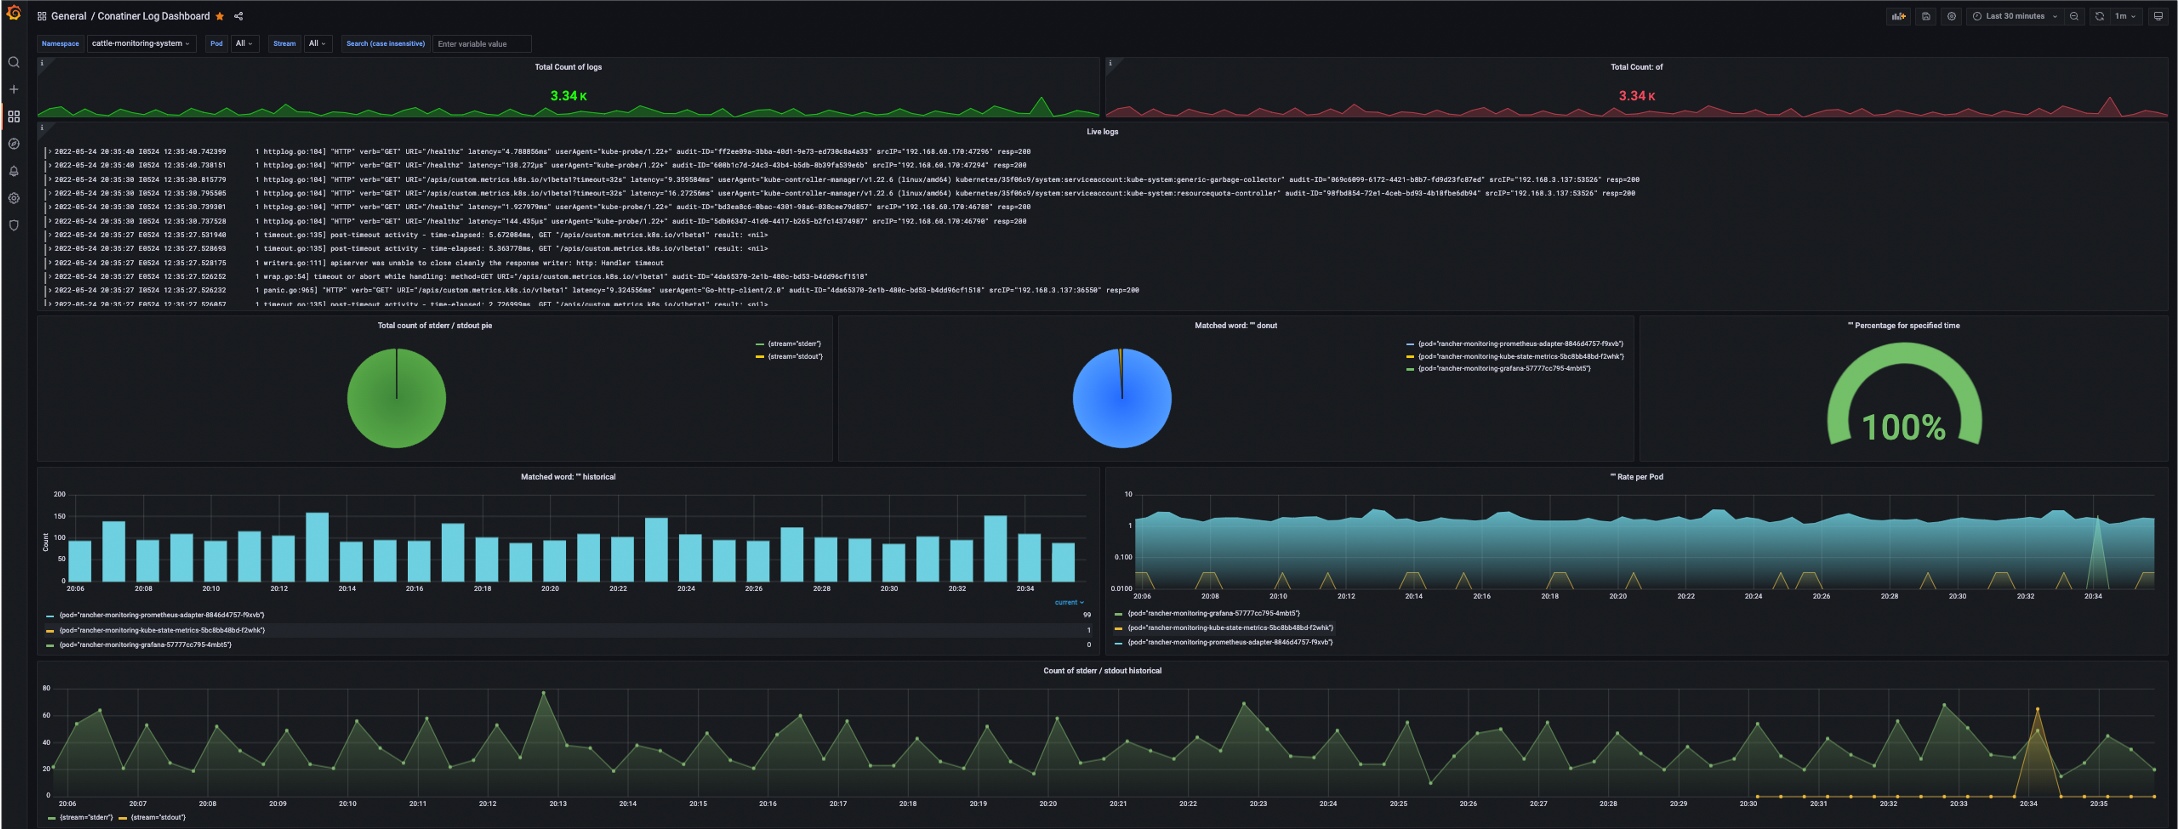2179x829 pixels.
Task: Share the dashboard via the share icon
Action: pos(238,16)
